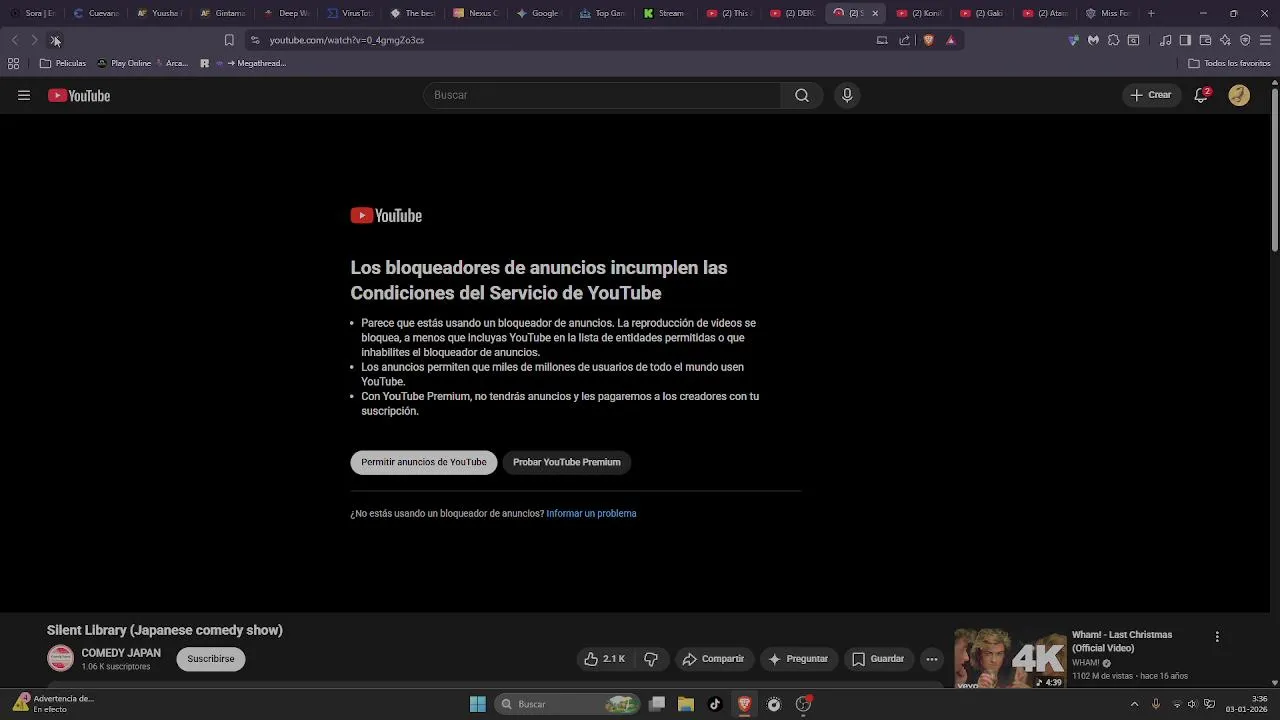Click the YouTube search field
The image size is (1280, 720).
602,95
